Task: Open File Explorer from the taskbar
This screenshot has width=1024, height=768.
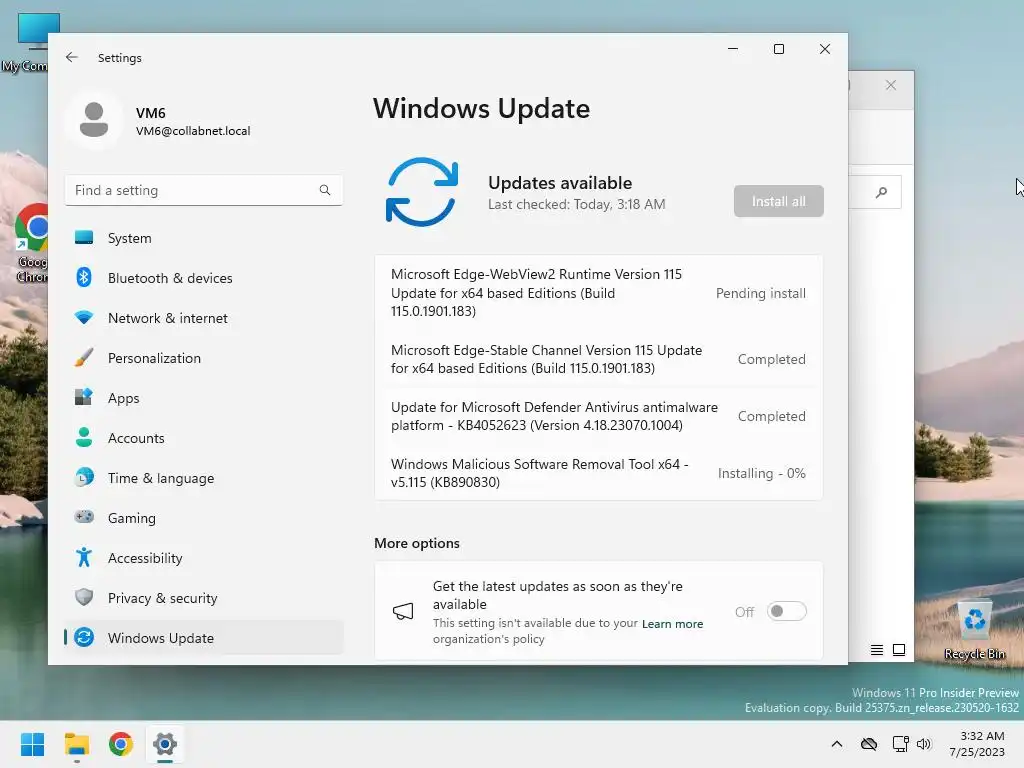Action: tap(77, 744)
